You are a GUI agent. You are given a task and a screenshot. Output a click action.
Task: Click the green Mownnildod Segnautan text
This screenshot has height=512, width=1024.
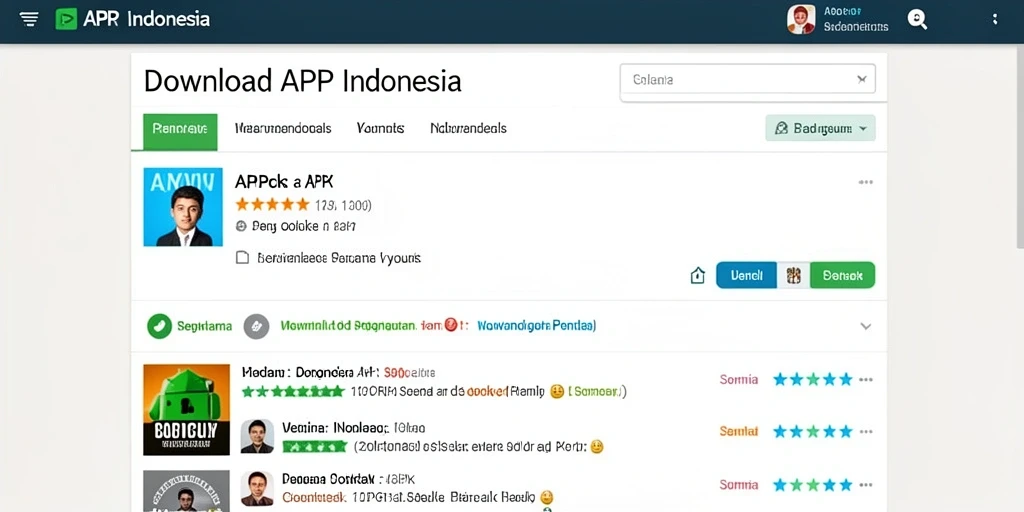click(347, 325)
